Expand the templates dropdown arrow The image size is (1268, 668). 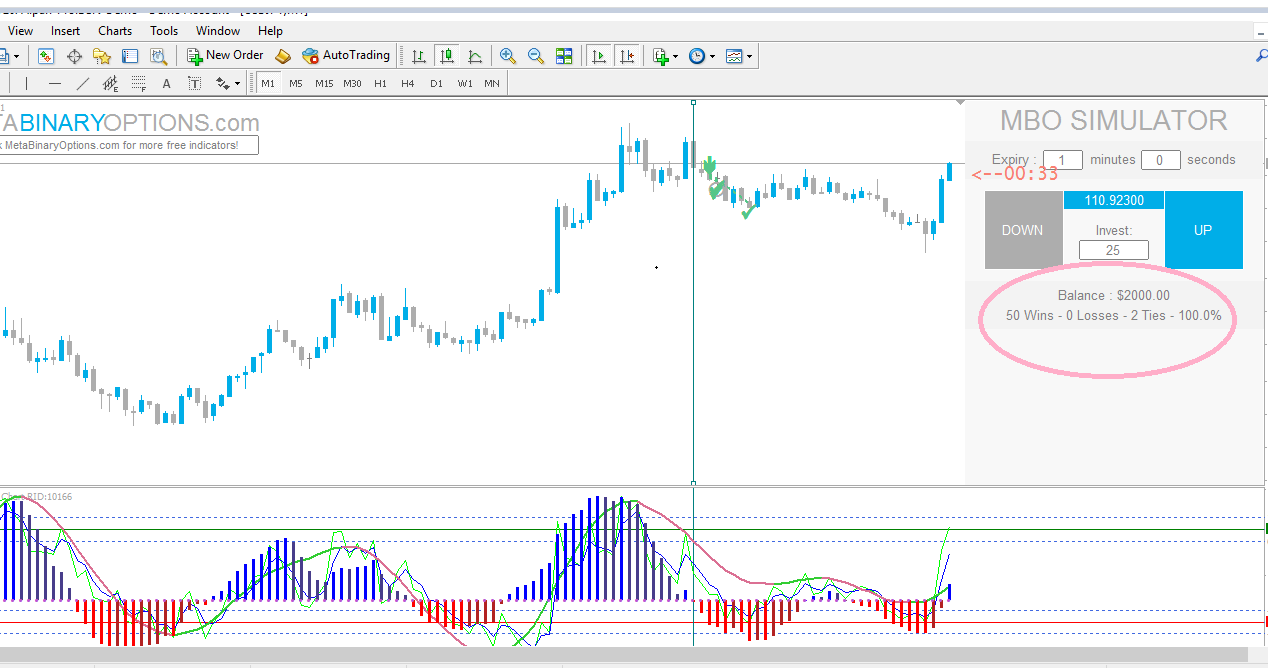point(749,57)
